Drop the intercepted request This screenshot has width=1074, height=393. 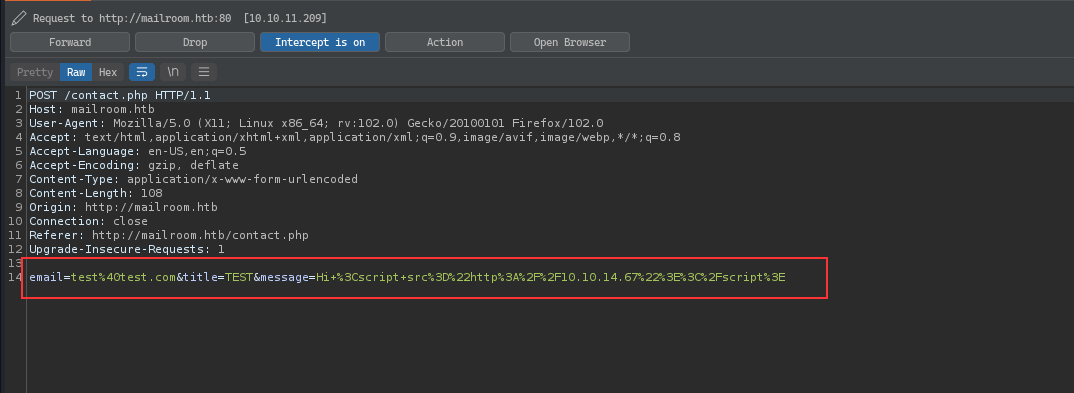tap(195, 42)
